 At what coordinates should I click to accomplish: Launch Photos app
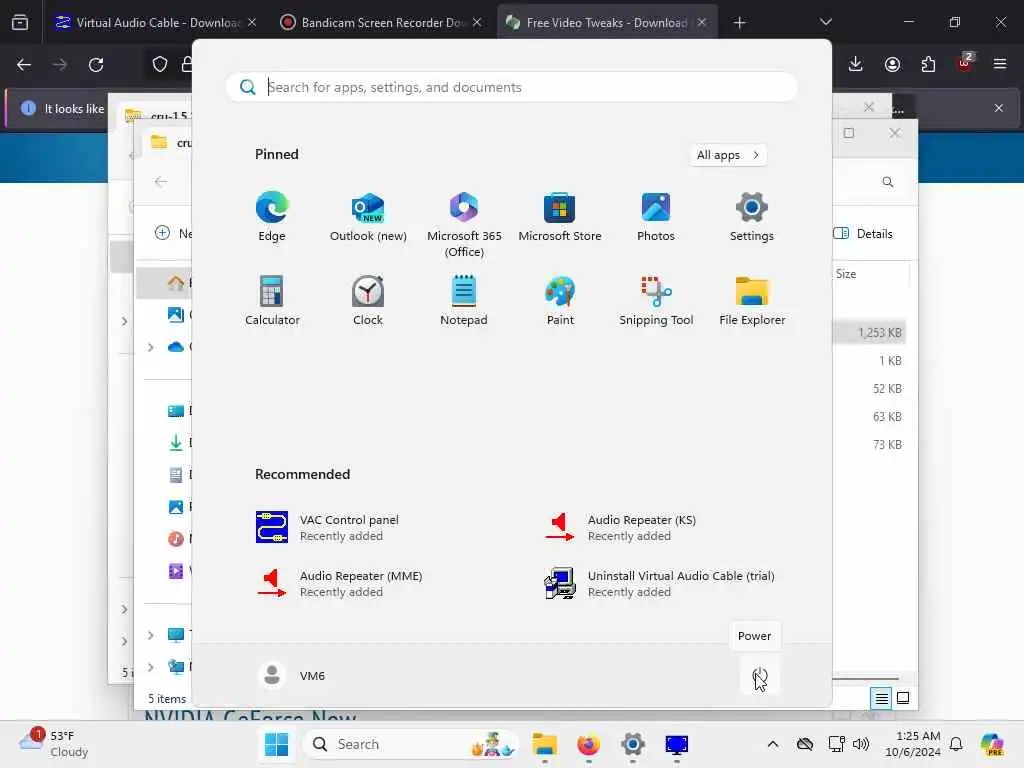pyautogui.click(x=656, y=216)
